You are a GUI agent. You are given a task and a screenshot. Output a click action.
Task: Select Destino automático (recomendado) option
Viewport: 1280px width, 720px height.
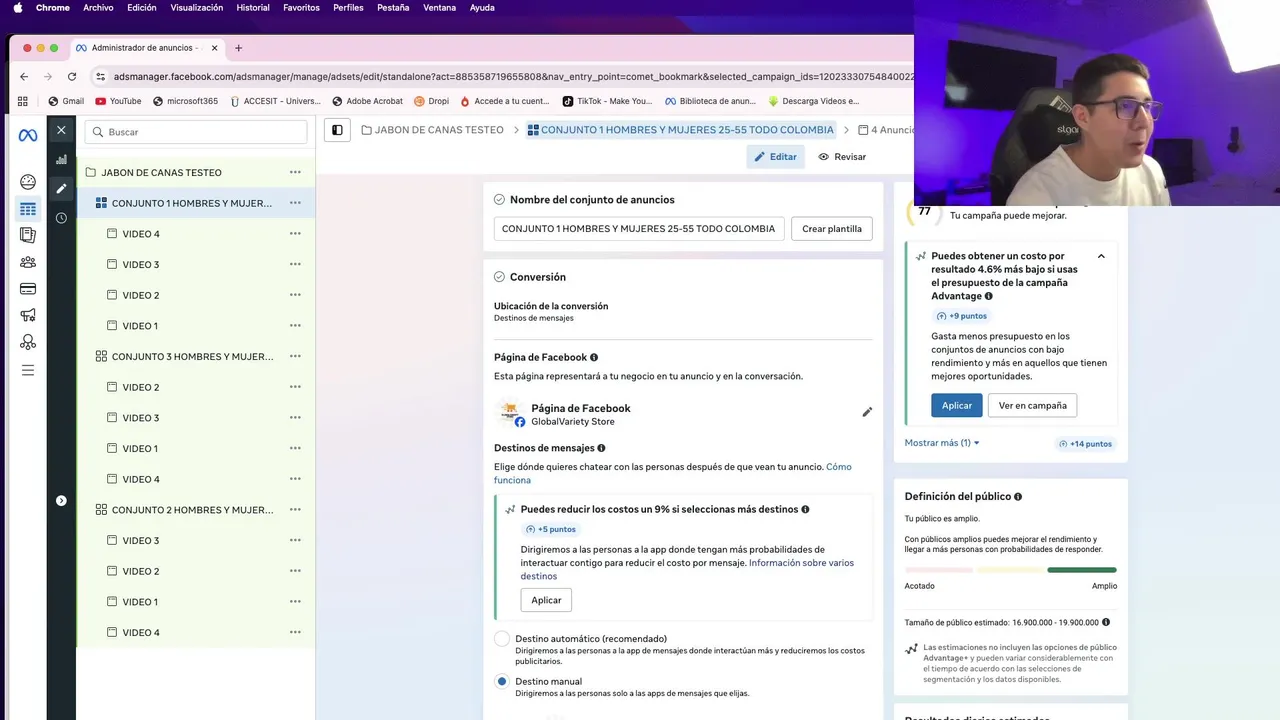502,639
